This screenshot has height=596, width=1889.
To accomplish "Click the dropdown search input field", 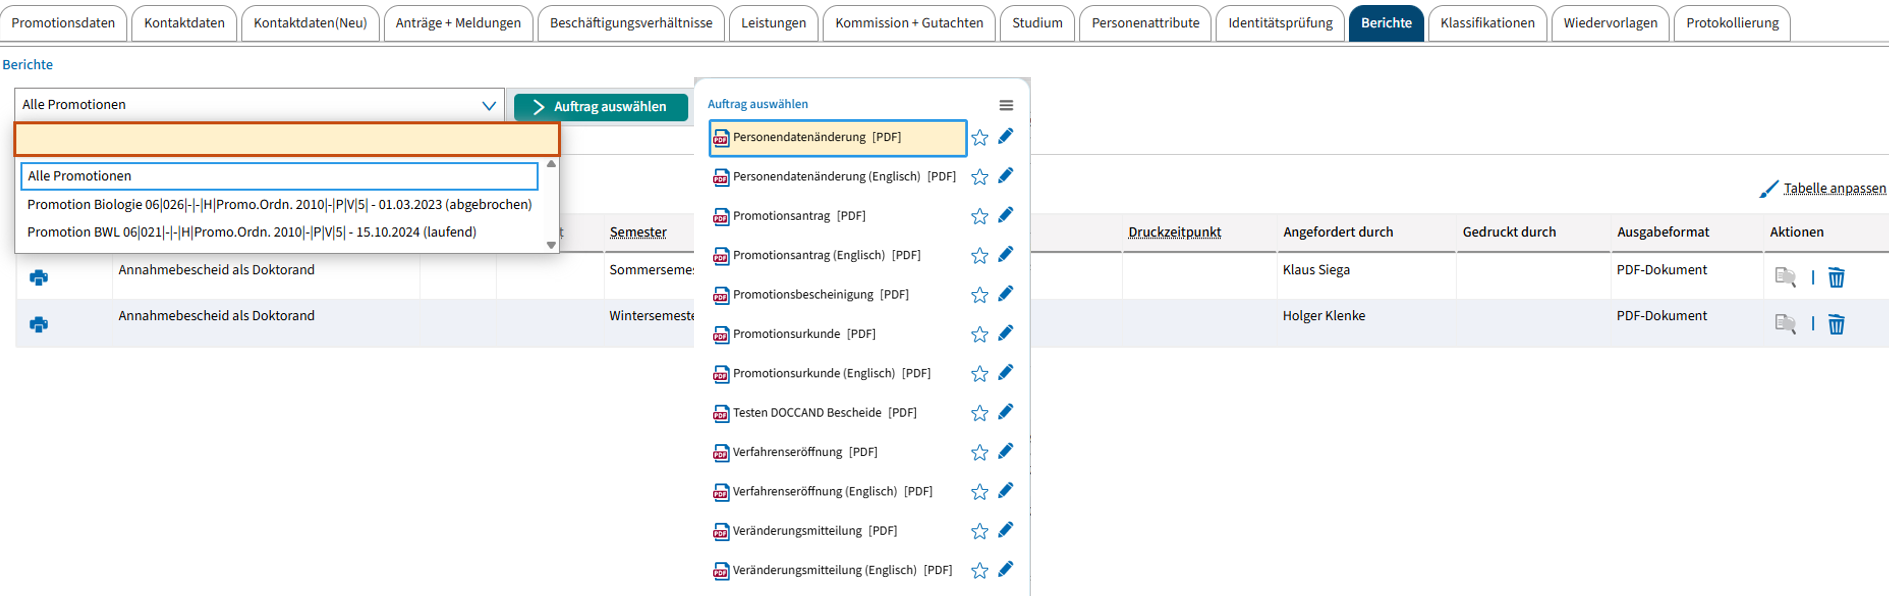I will [x=287, y=140].
